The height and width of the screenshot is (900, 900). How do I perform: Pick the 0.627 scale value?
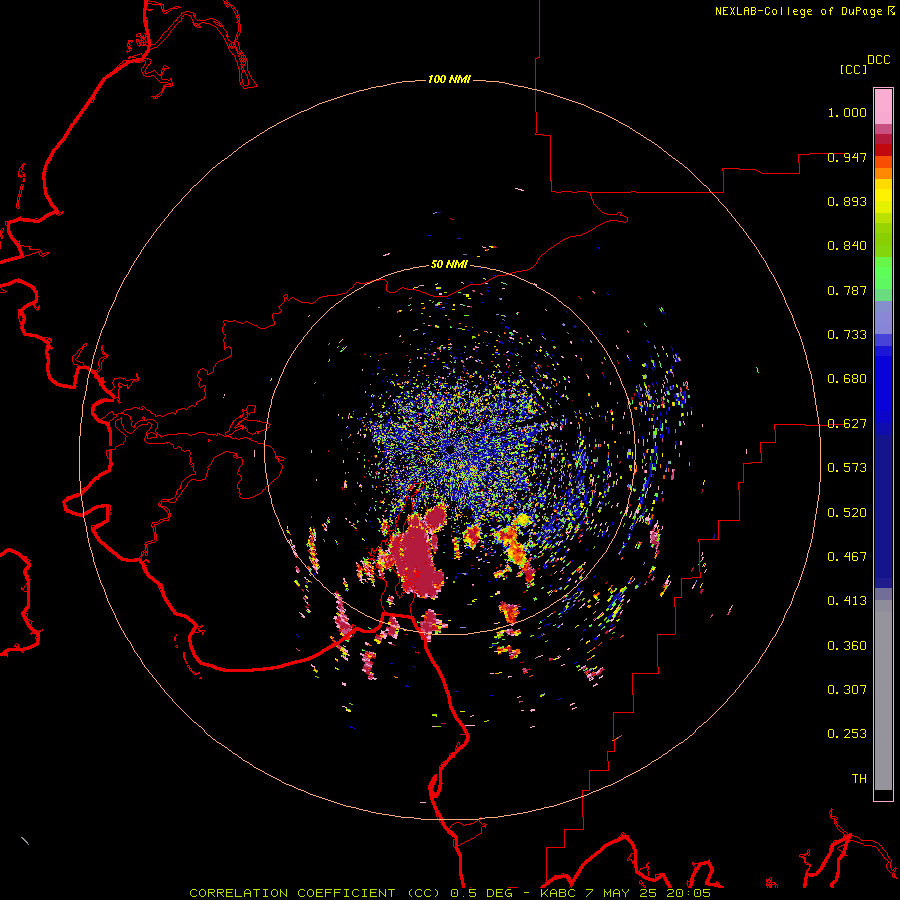click(847, 424)
